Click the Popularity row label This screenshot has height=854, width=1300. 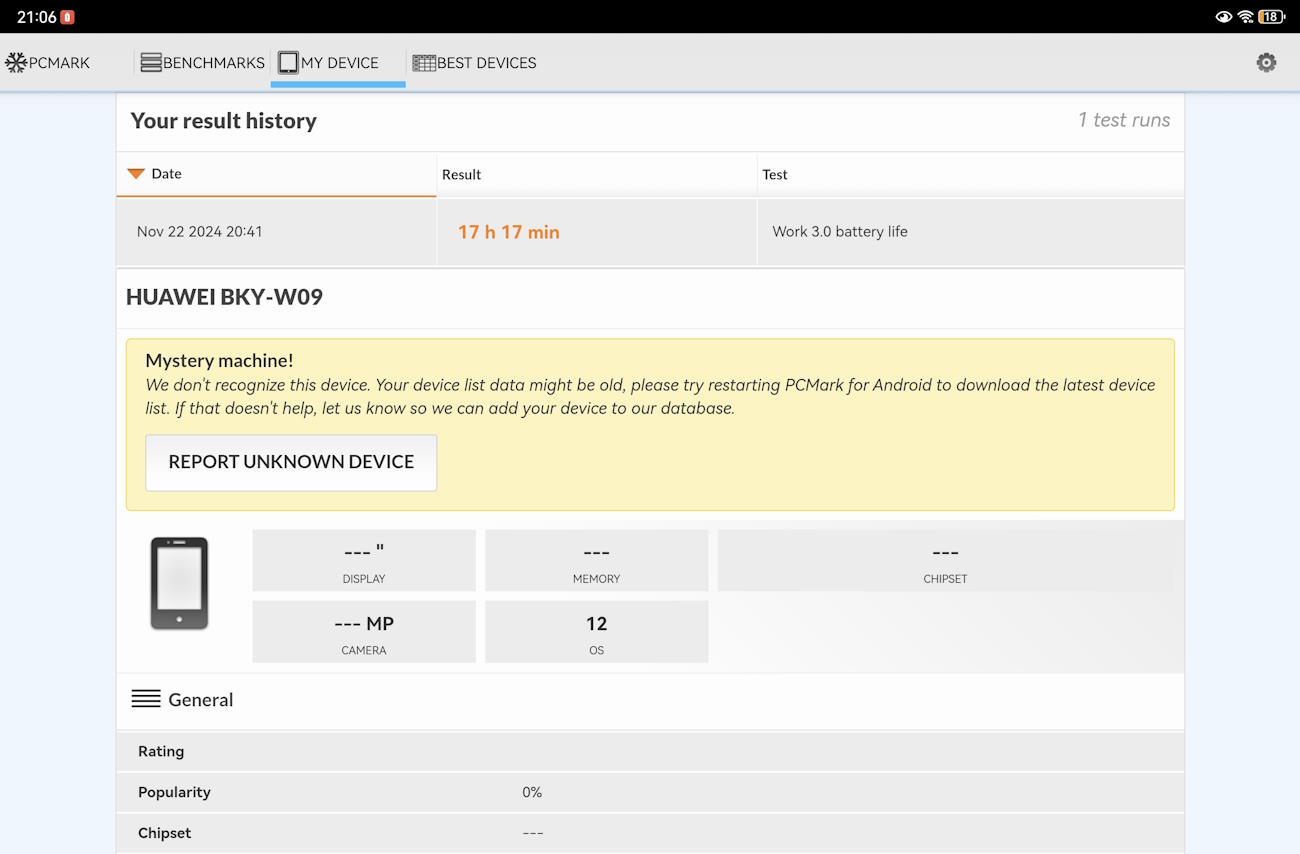pyautogui.click(x=174, y=792)
